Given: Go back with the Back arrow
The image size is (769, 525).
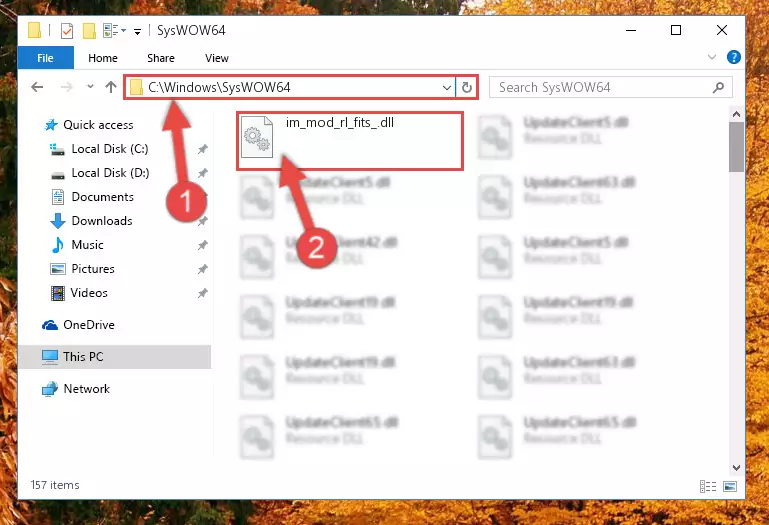Looking at the screenshot, I should pyautogui.click(x=37, y=87).
